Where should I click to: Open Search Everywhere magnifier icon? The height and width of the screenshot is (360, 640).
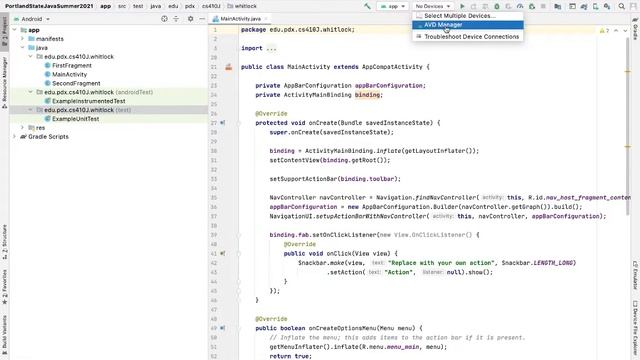(621, 7)
